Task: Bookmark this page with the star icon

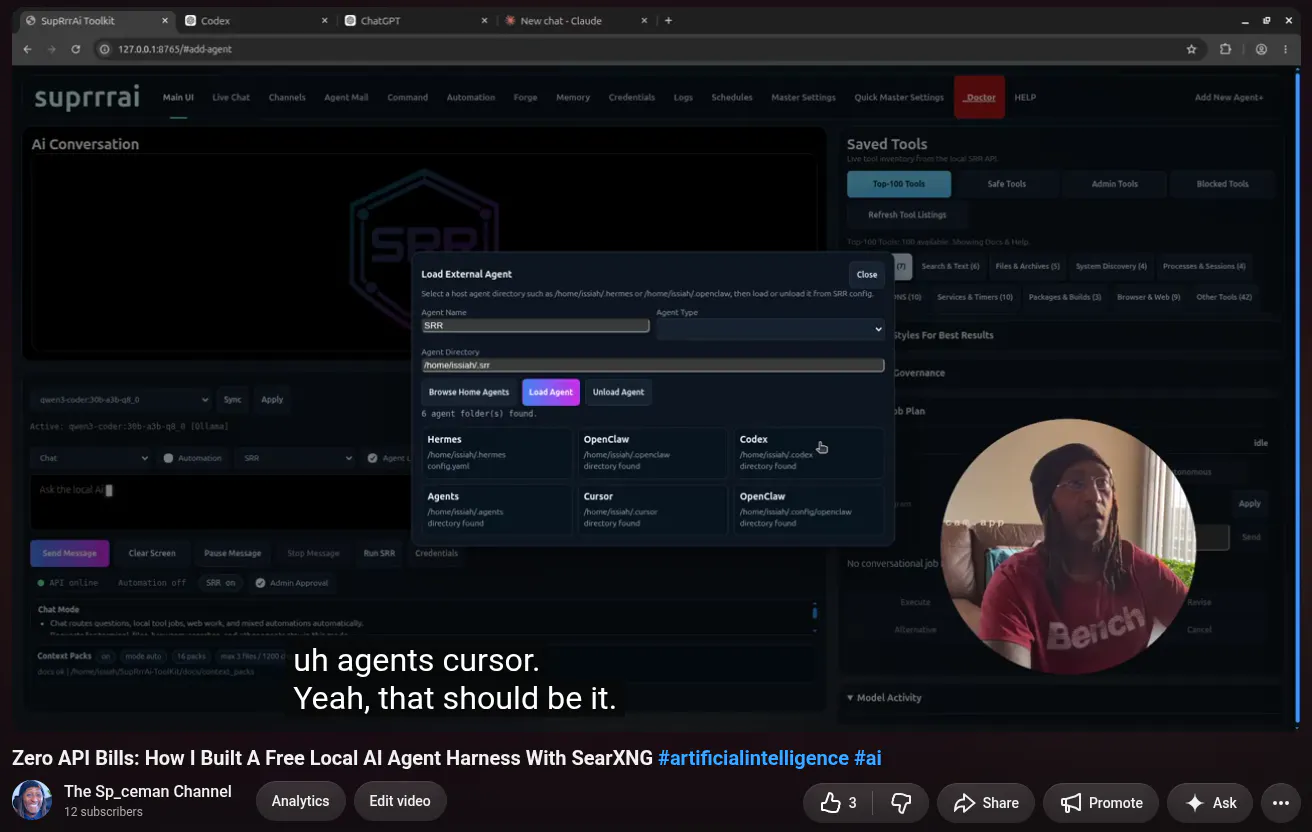Action: pyautogui.click(x=1191, y=49)
